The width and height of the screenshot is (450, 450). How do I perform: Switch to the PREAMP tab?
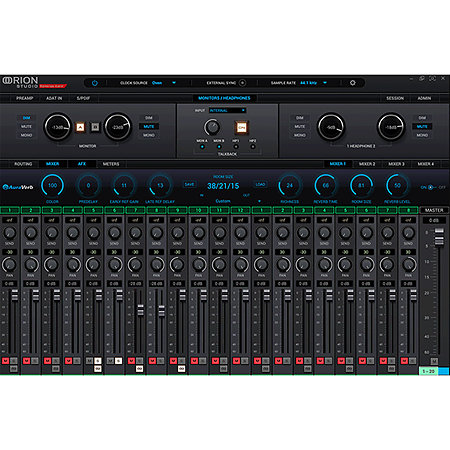point(25,98)
